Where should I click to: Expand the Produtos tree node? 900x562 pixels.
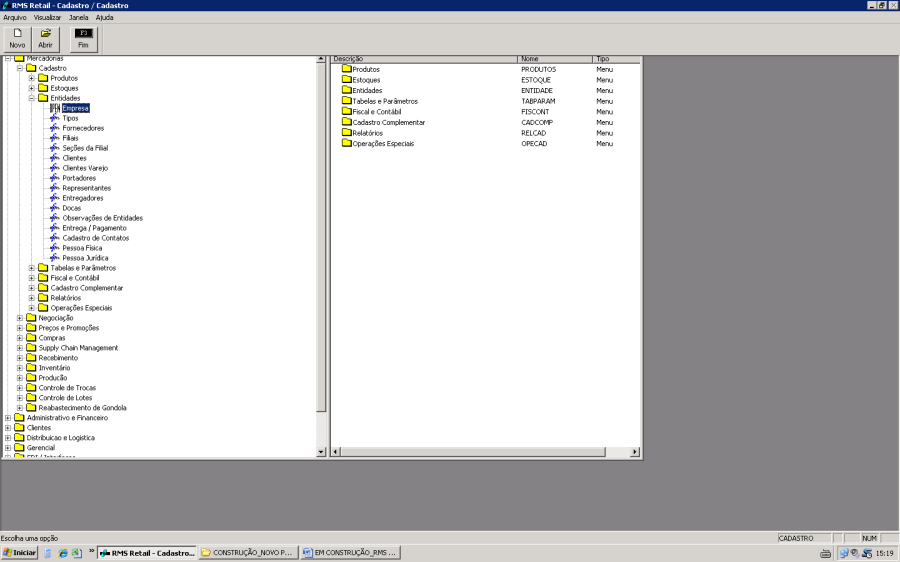(x=32, y=78)
